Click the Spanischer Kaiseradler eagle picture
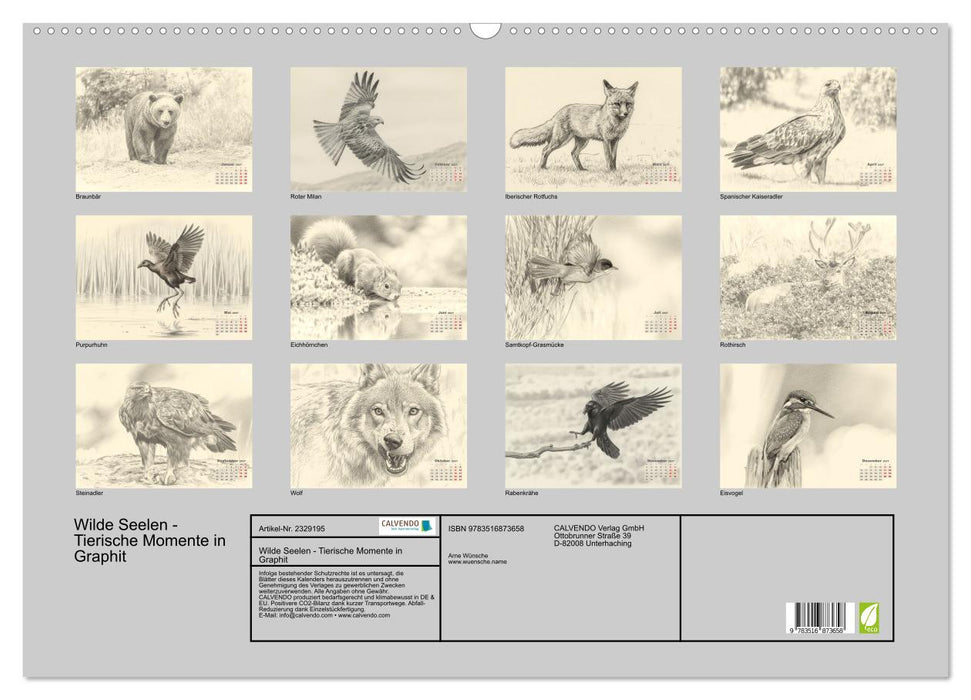Viewport: 971px width, 700px height. [808, 129]
